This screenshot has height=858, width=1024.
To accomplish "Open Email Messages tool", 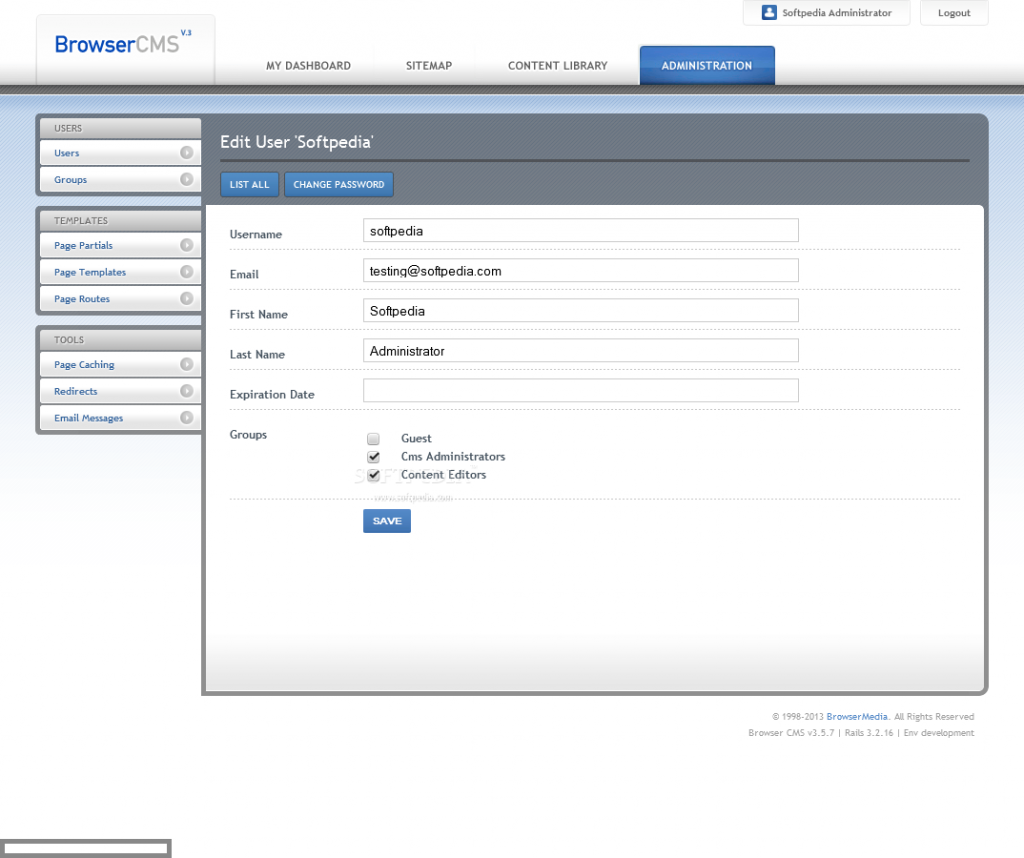I will (x=120, y=418).
